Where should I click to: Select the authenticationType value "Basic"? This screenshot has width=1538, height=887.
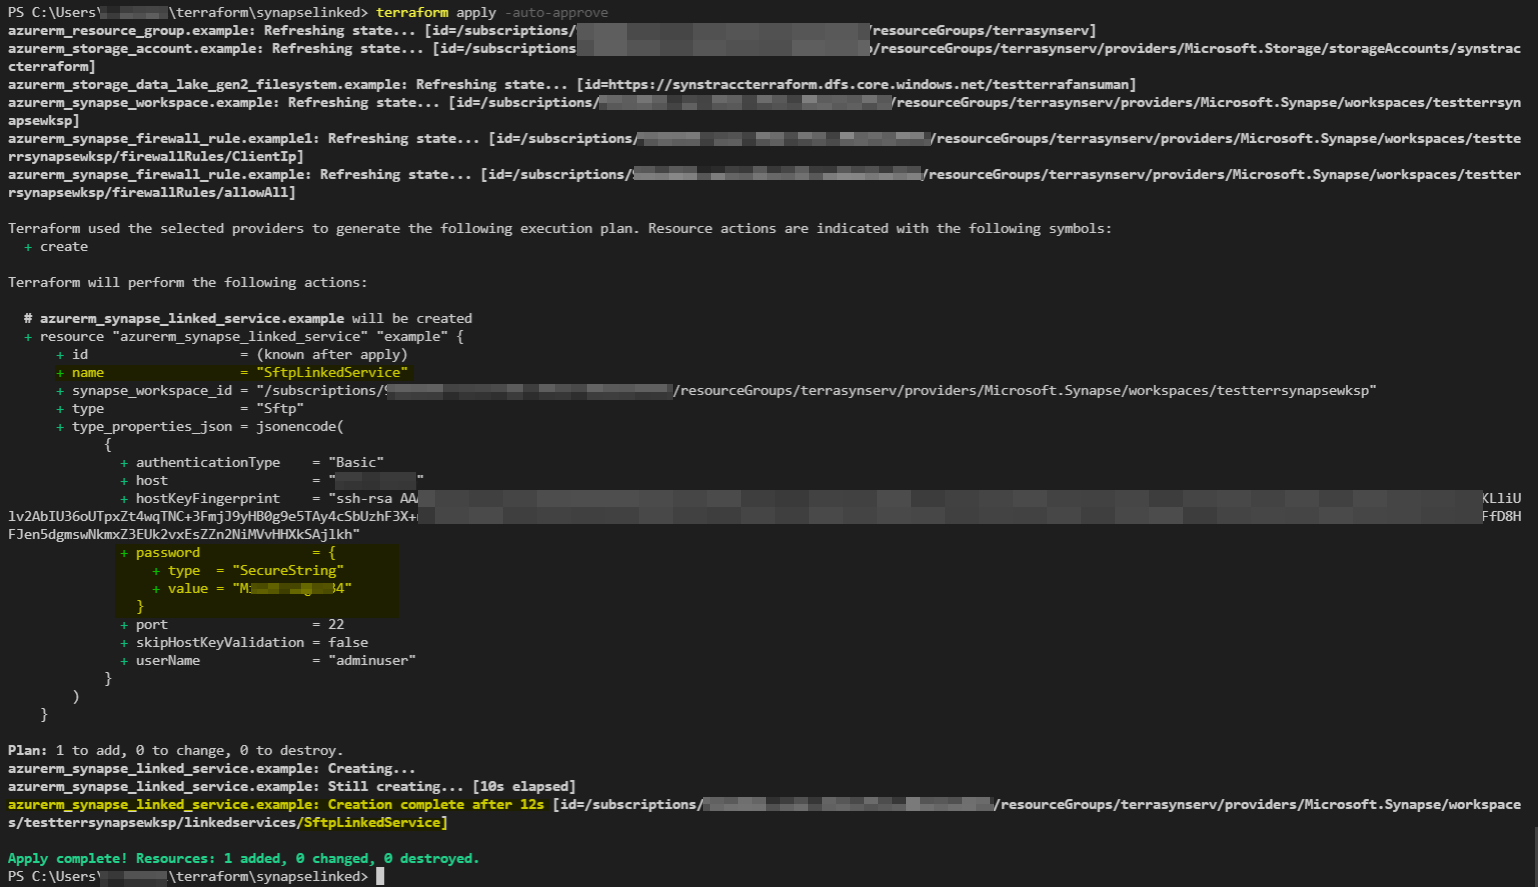356,462
